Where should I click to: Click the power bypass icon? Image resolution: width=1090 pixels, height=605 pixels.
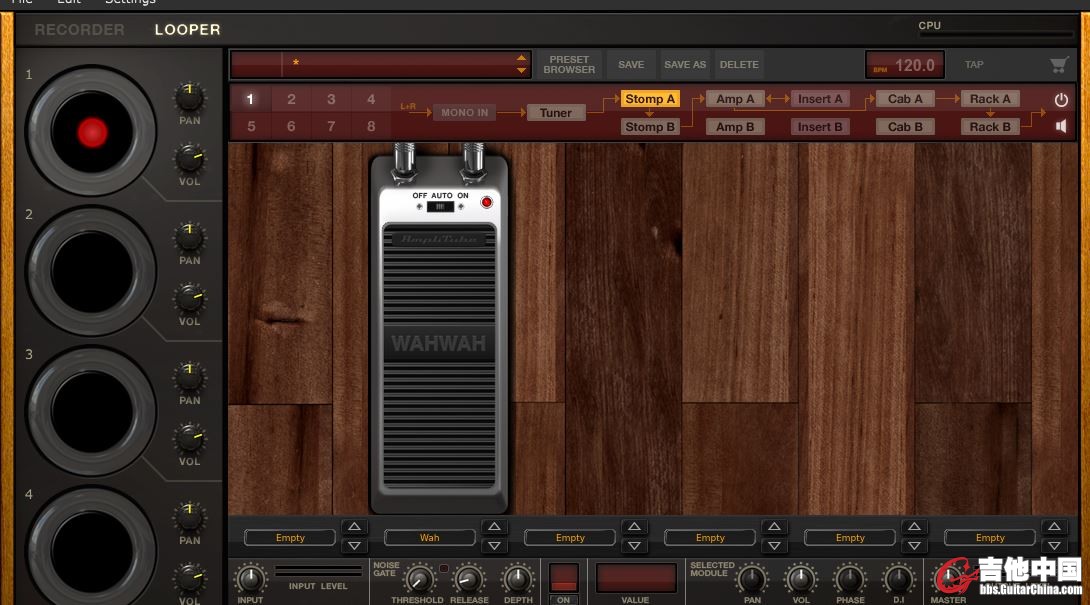[x=1061, y=100]
